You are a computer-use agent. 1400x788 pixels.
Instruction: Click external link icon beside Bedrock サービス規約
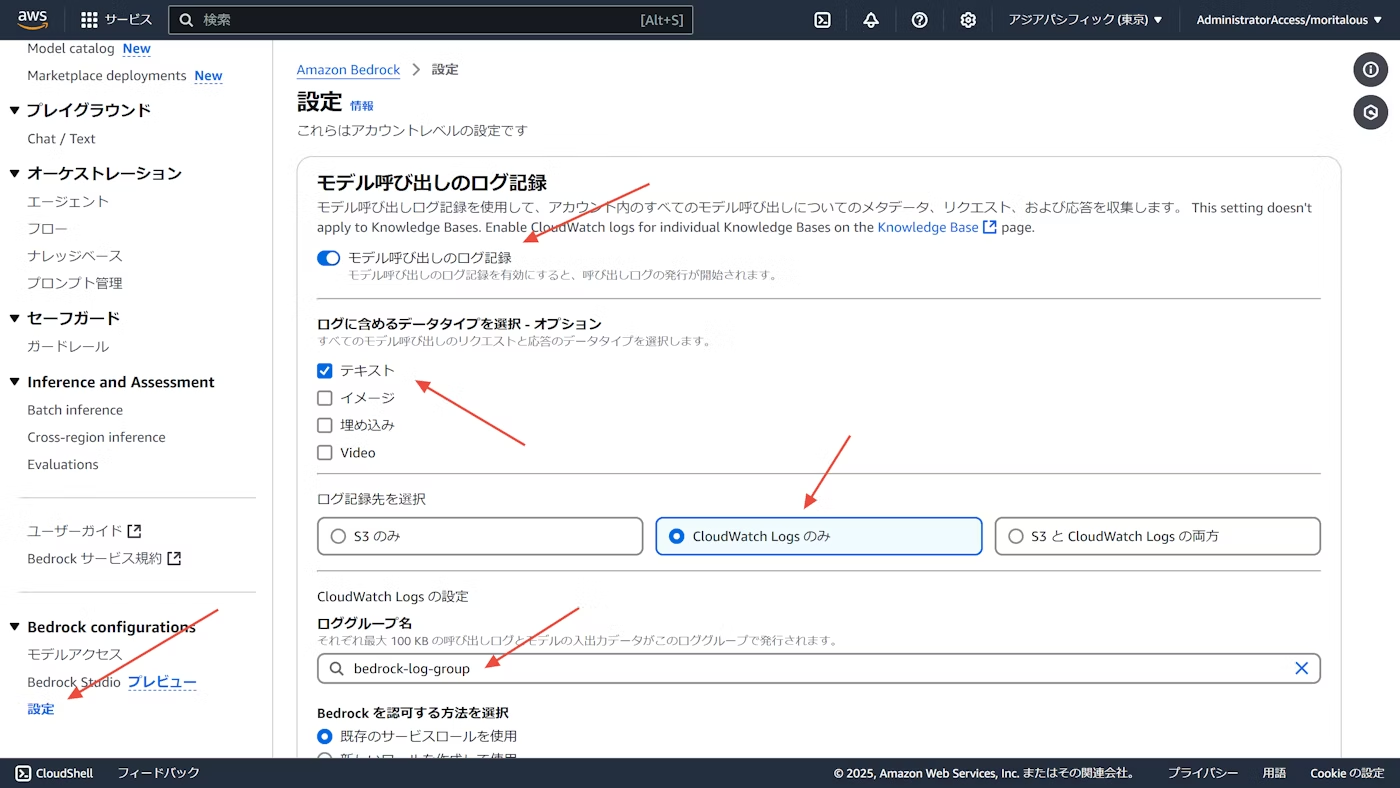[174, 558]
